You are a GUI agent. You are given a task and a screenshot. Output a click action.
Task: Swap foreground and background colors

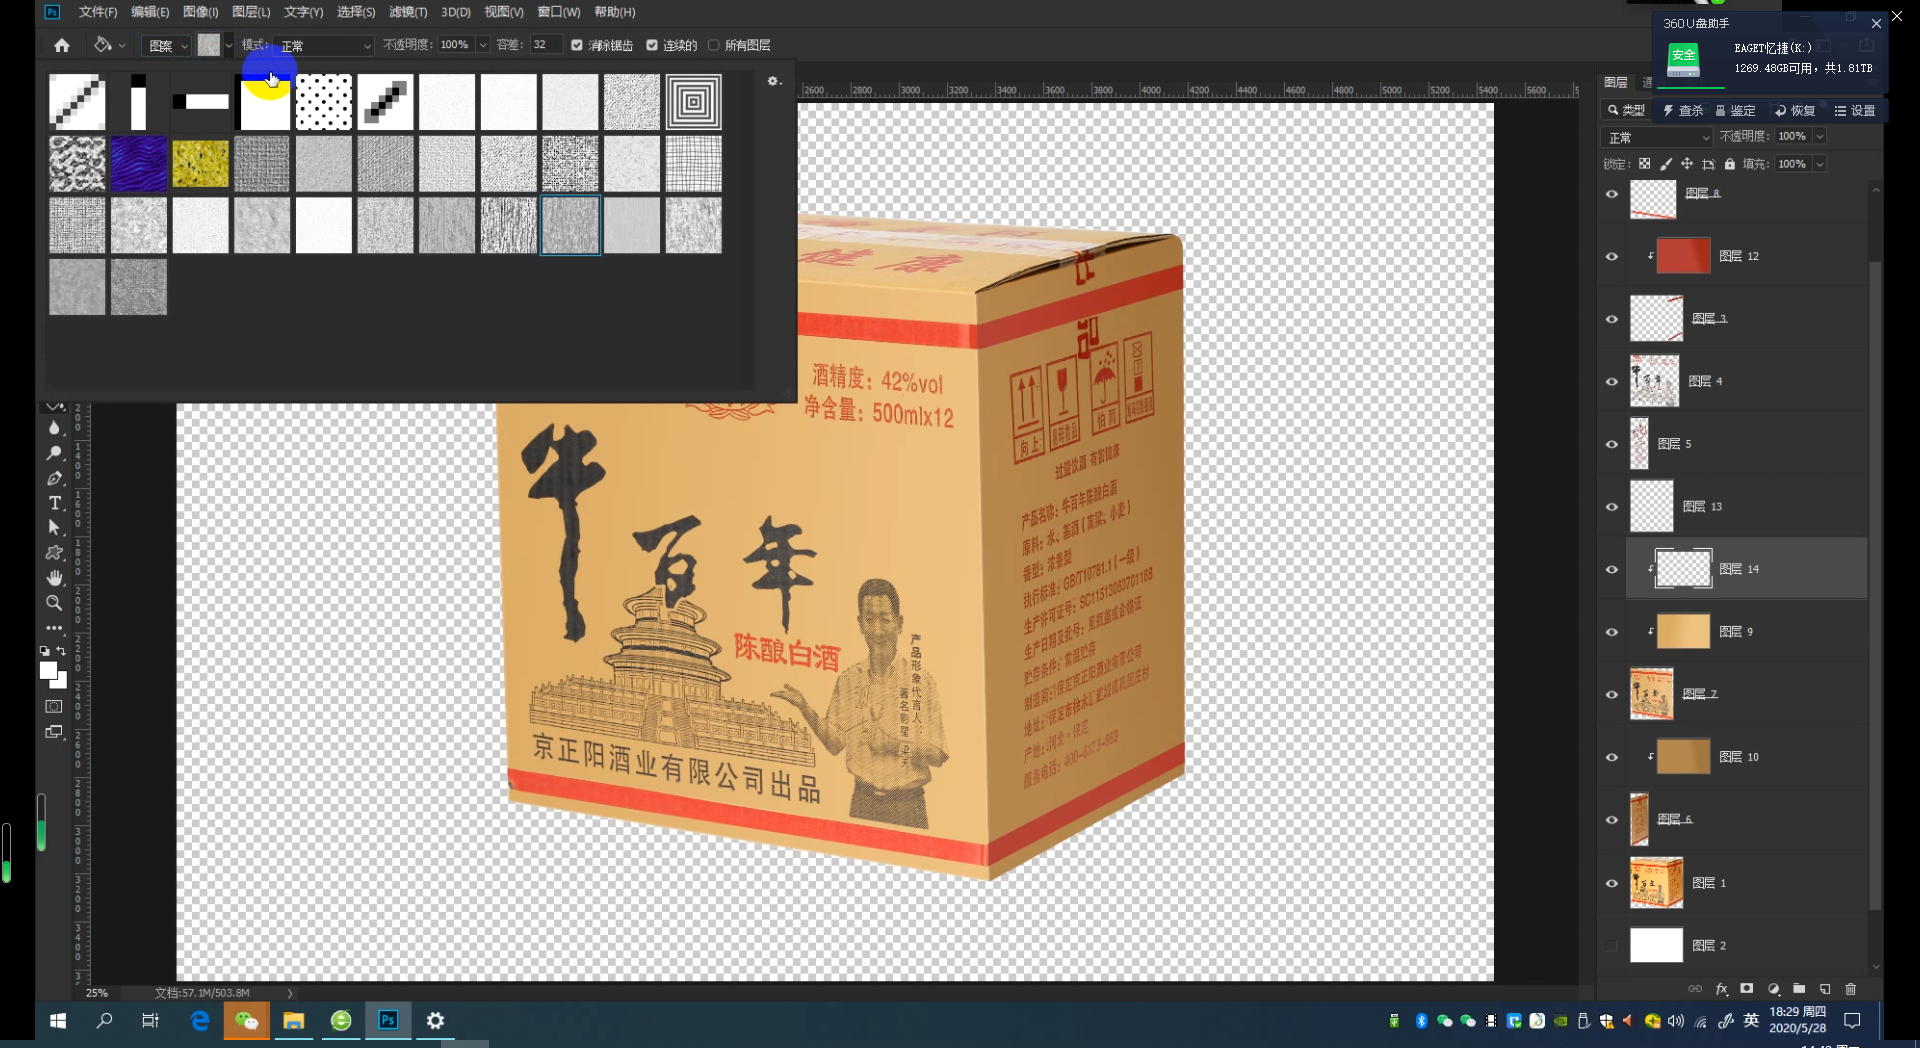pos(61,651)
